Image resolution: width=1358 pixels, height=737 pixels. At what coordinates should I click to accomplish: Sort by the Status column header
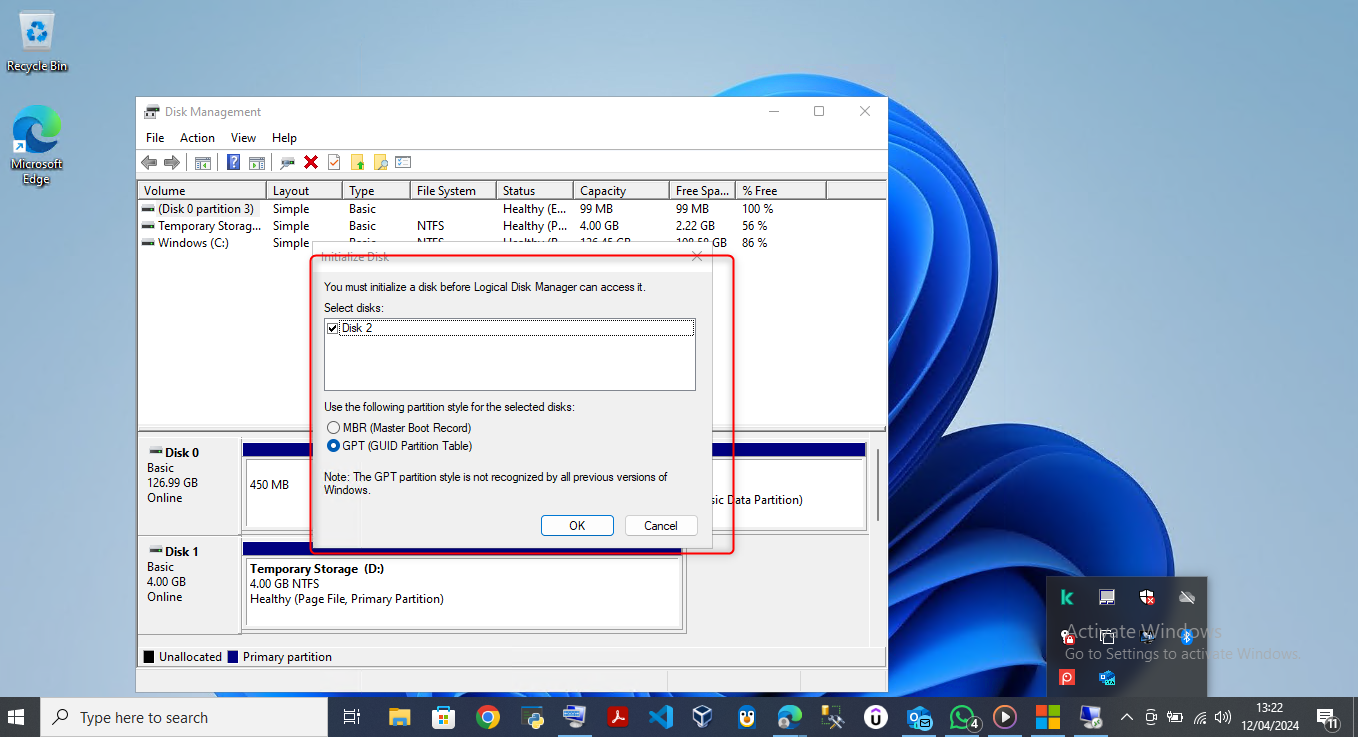point(535,190)
